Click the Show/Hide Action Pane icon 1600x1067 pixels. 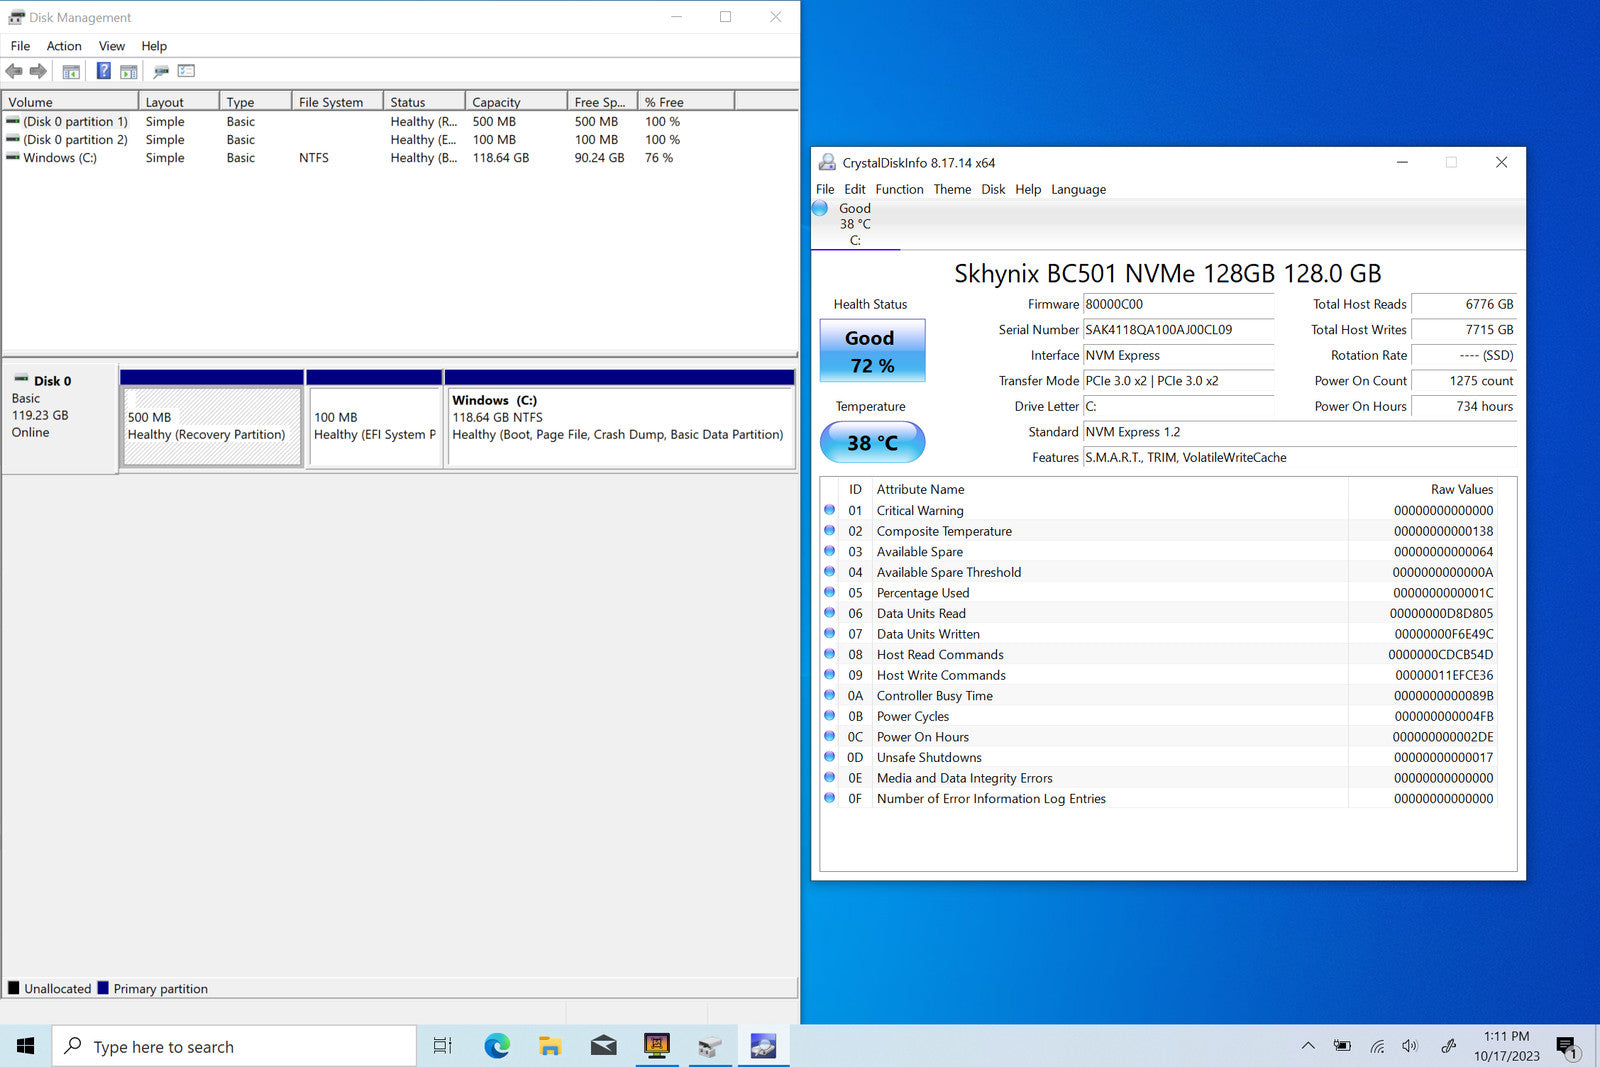pos(129,71)
